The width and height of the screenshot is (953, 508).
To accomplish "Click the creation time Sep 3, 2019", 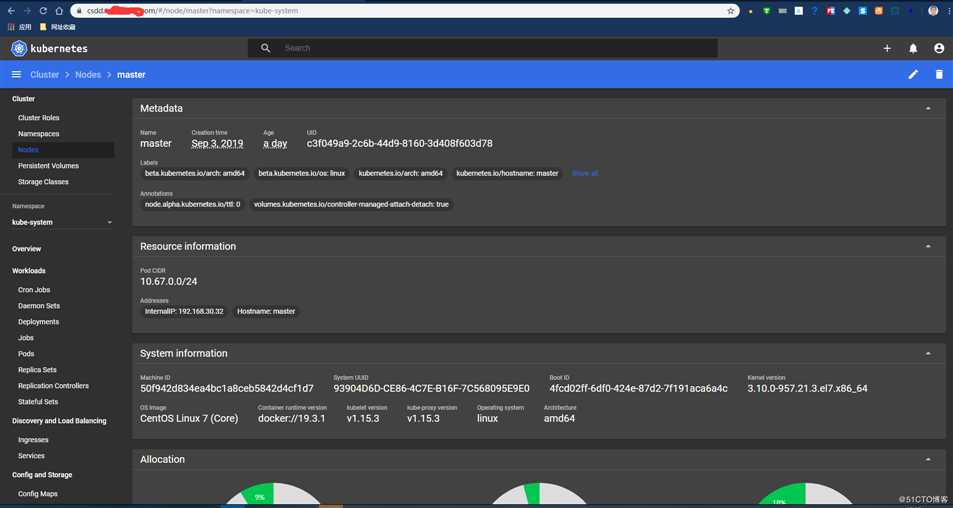I will tap(217, 144).
